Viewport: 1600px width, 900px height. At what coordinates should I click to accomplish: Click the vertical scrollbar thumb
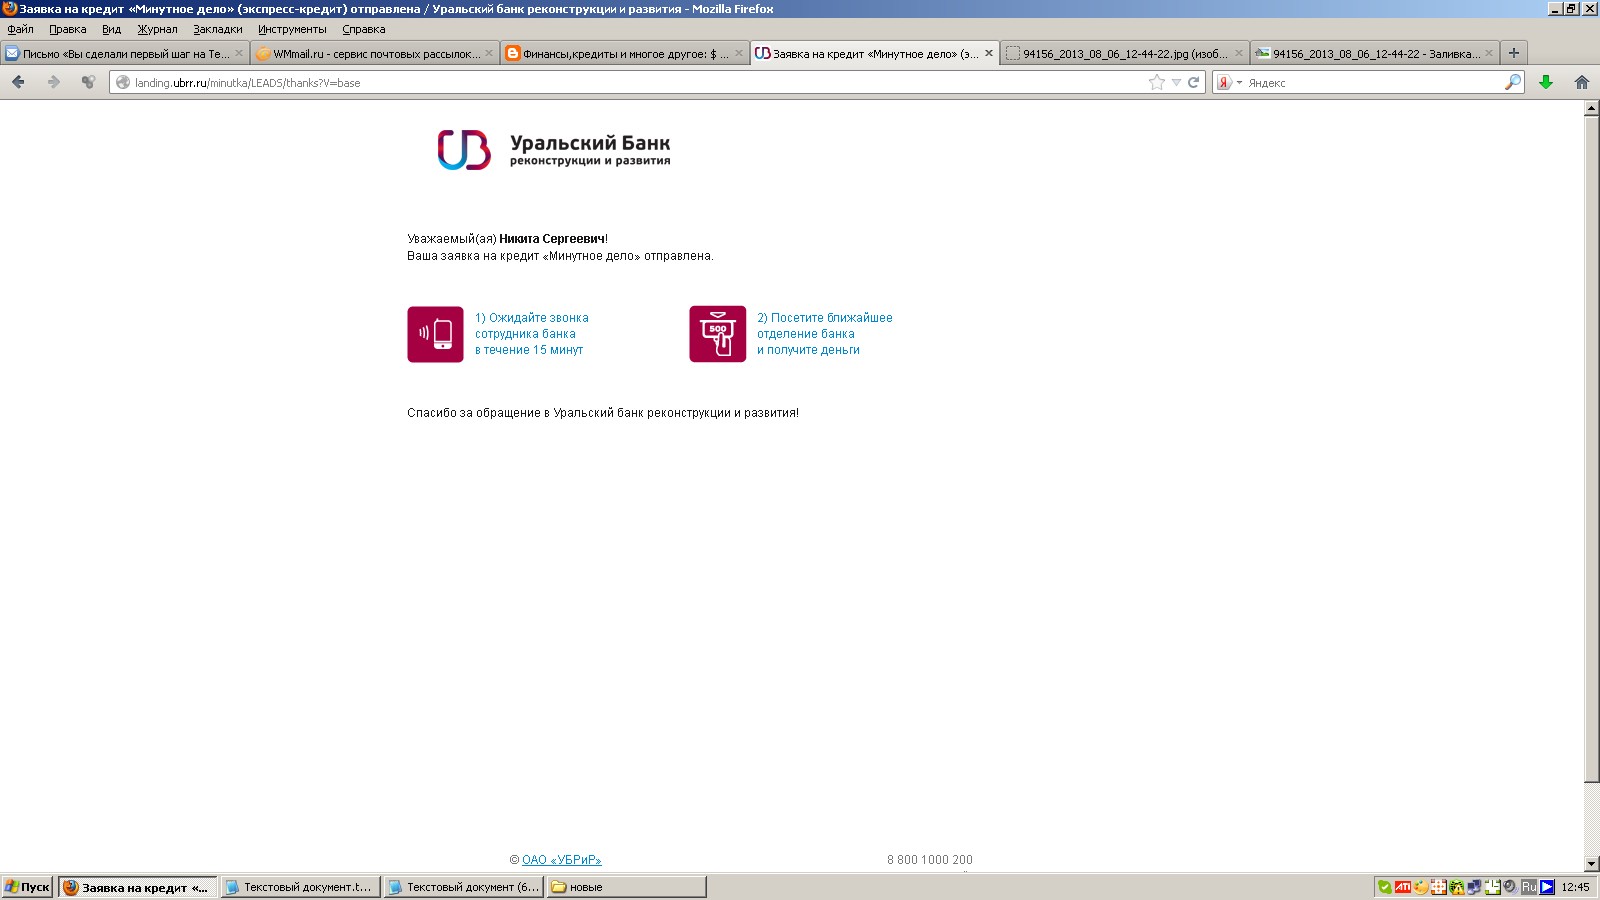click(x=1592, y=449)
